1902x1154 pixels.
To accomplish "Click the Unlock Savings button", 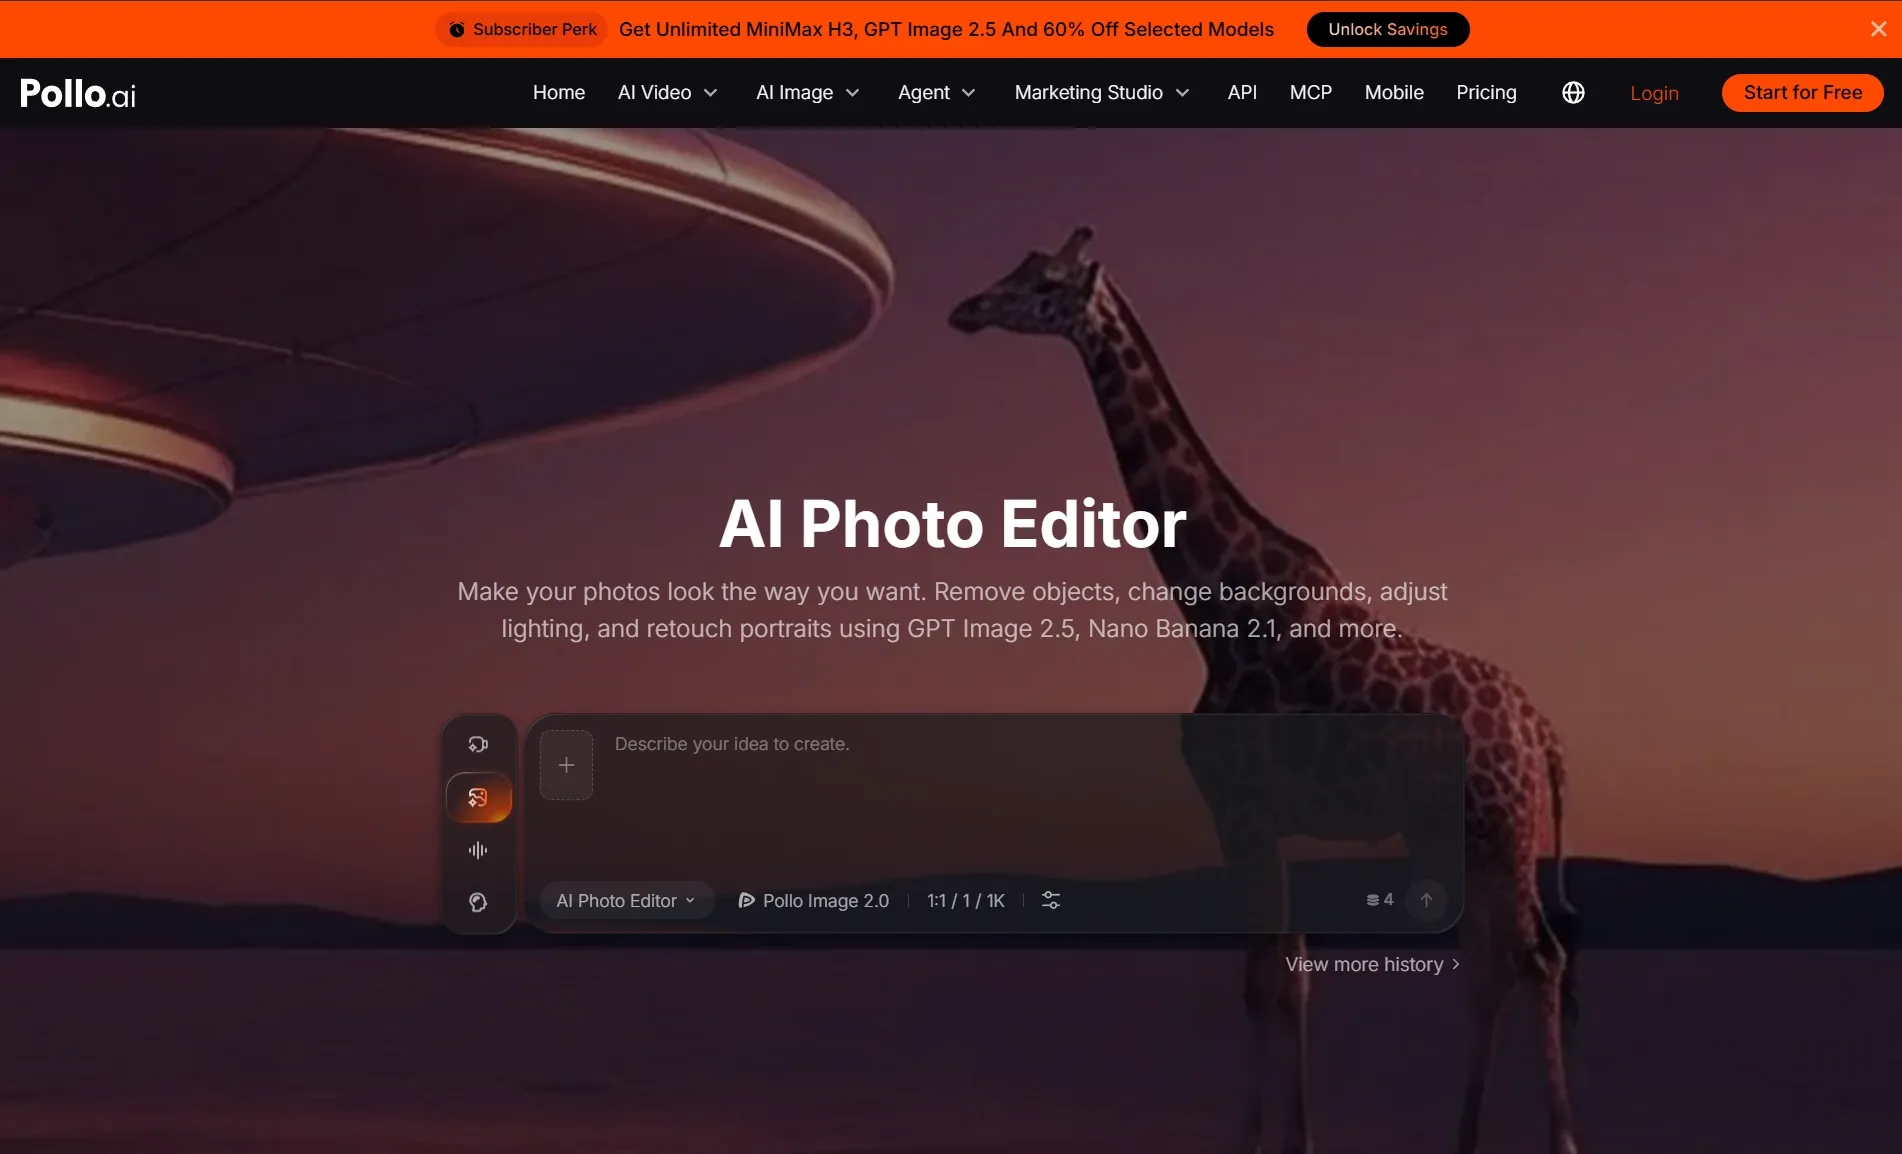I will tap(1388, 29).
